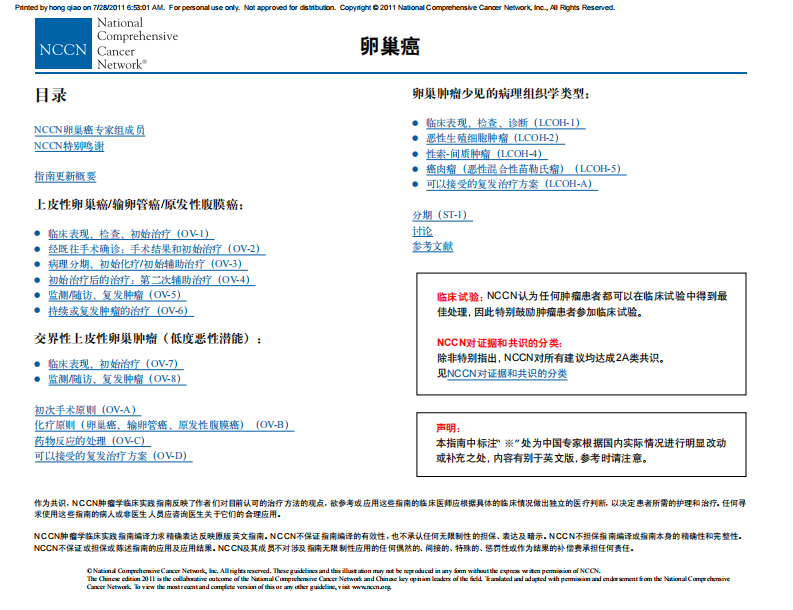Open 化疗原则 (OV-B) link

coord(164,425)
